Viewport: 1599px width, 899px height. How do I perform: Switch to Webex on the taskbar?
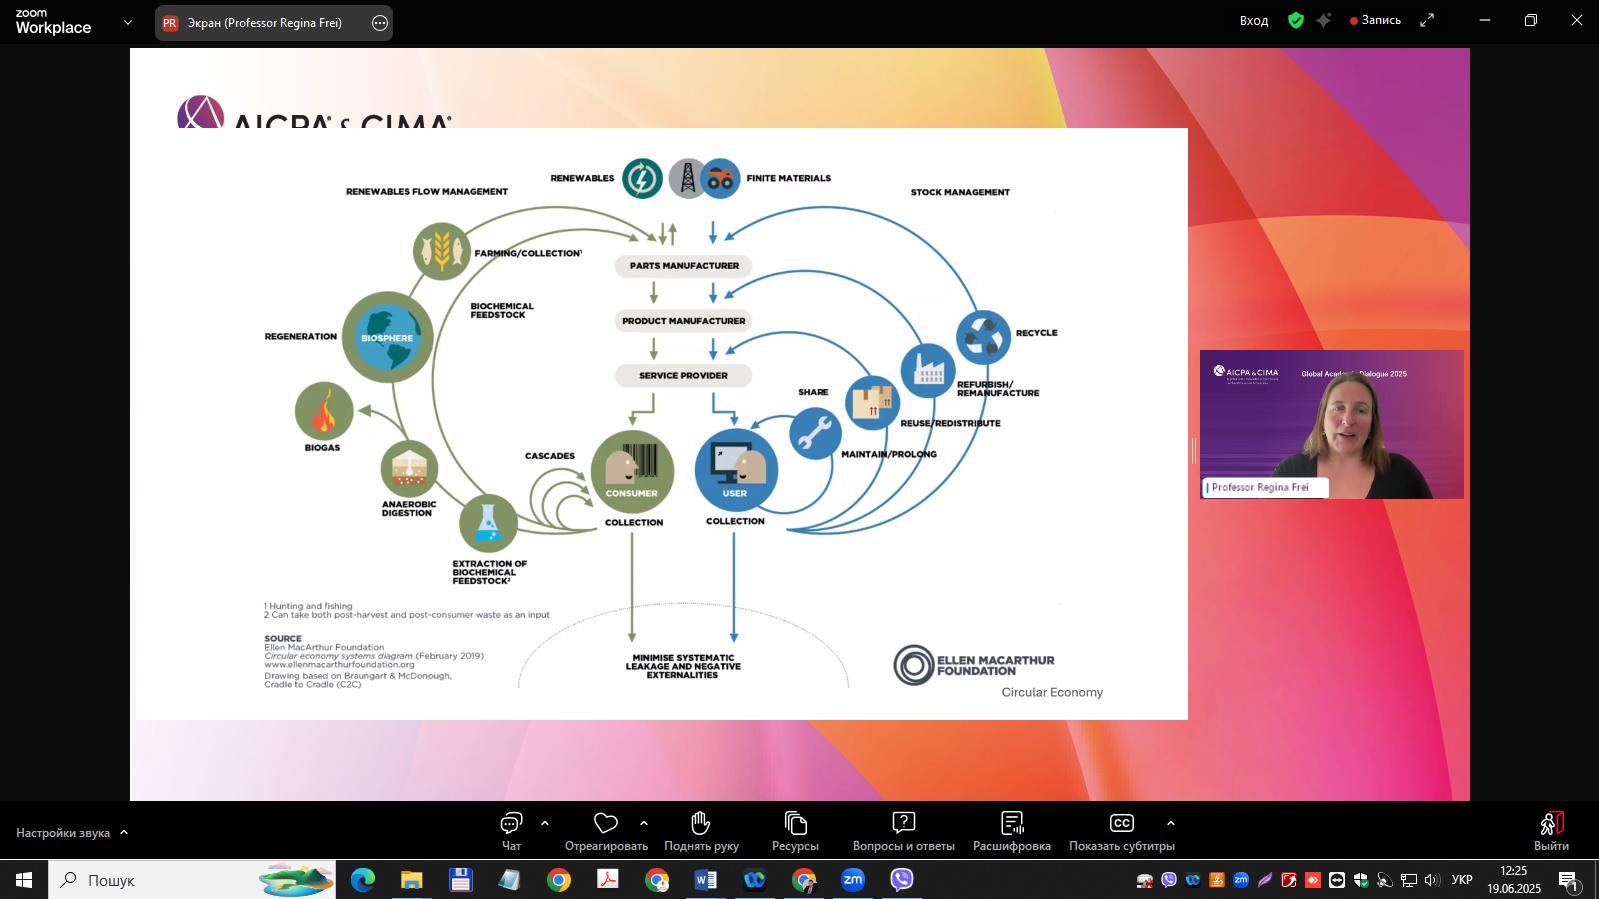[x=754, y=880]
